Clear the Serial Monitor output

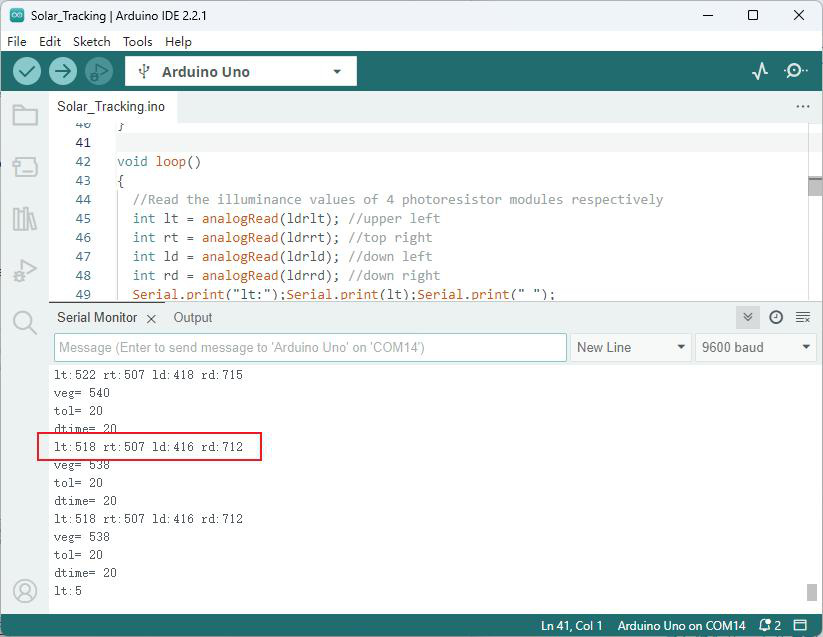click(x=803, y=317)
